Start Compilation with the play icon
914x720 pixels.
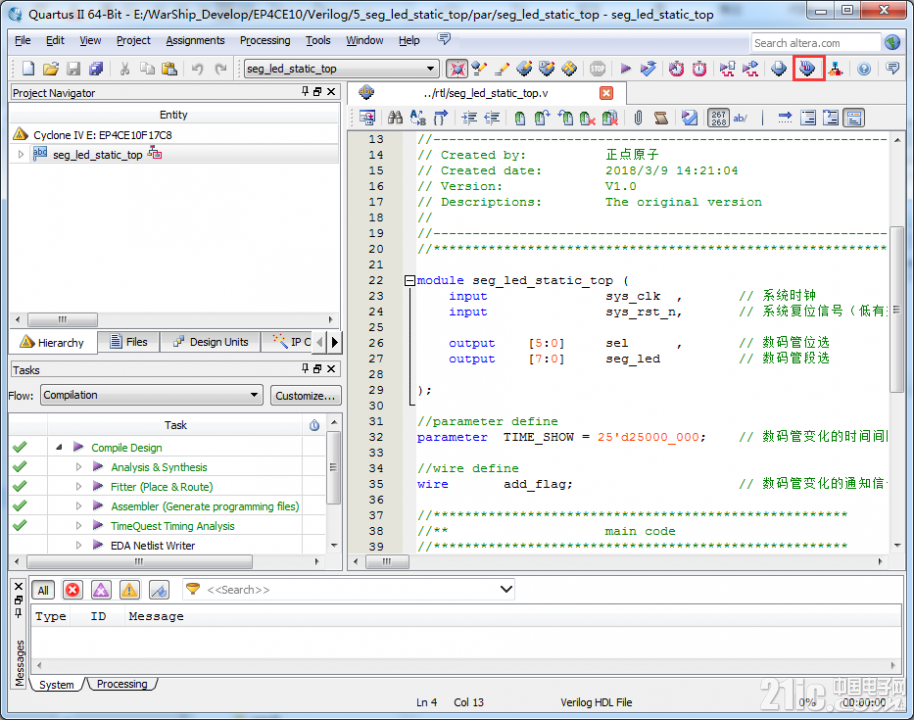[x=625, y=69]
